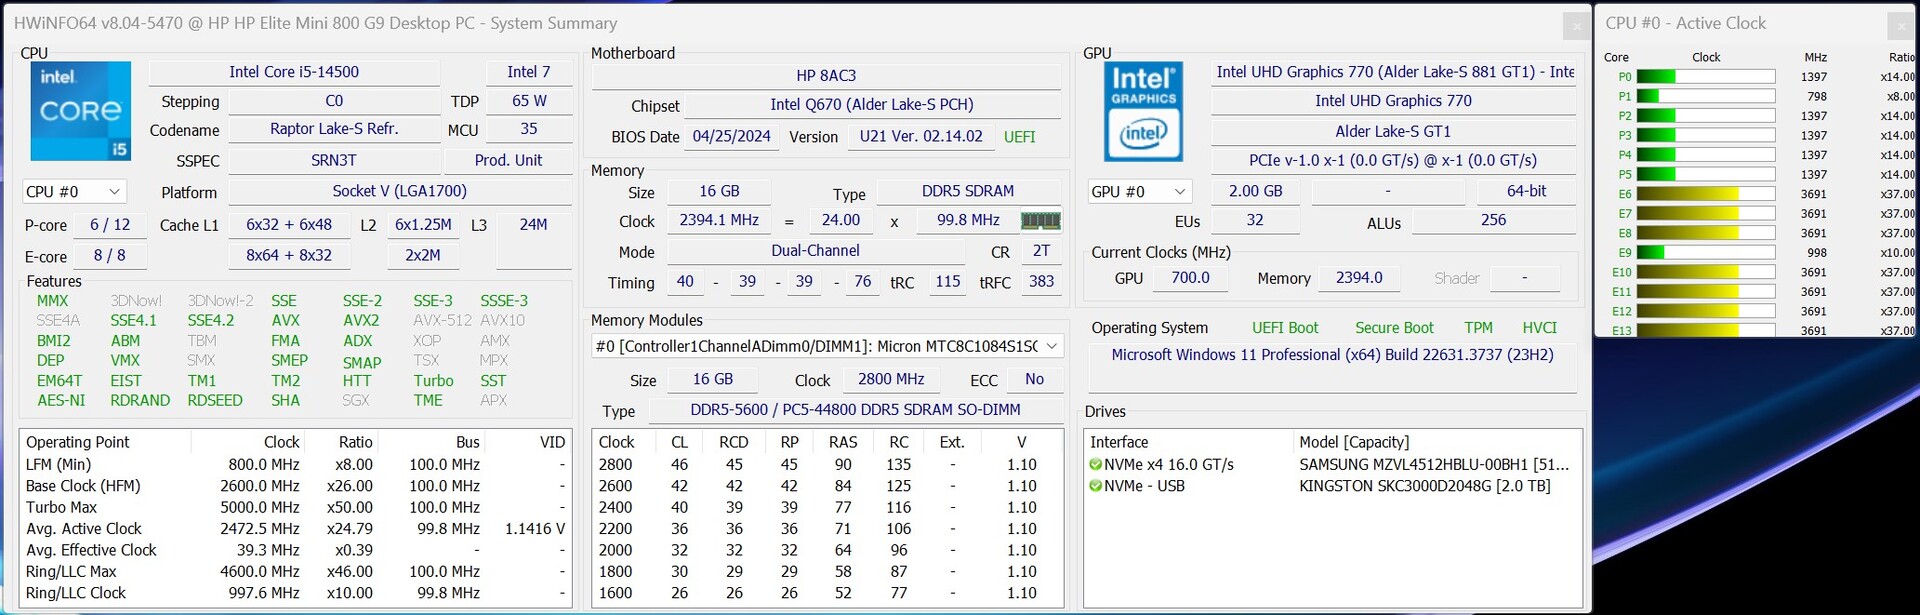Image resolution: width=1920 pixels, height=615 pixels.
Task: Click the BIOS version 'U21 Ver. 02.14.02'
Action: [x=921, y=136]
